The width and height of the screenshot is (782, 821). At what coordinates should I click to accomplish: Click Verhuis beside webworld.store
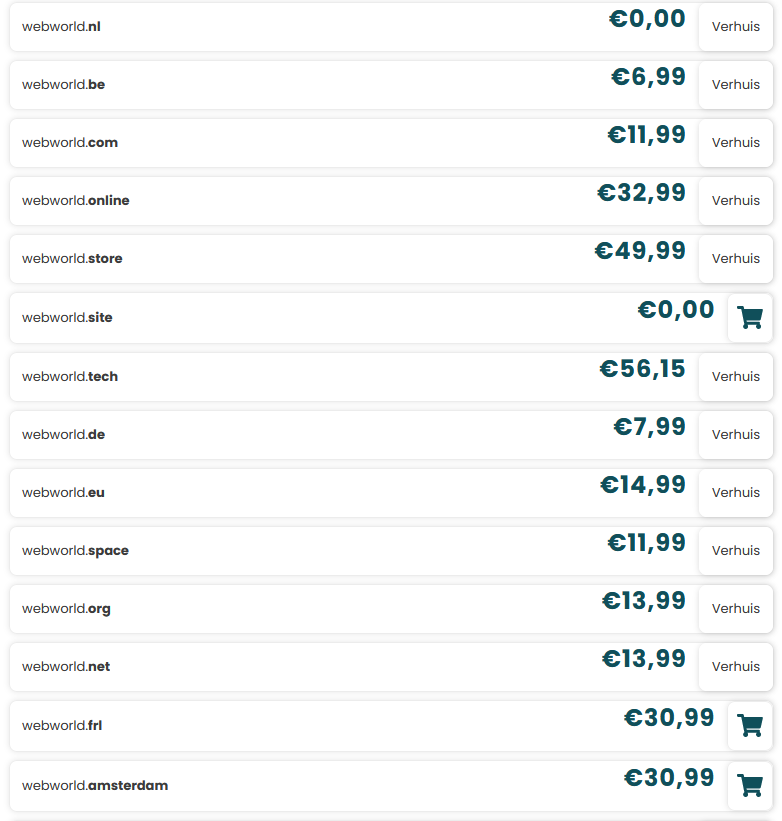(x=735, y=259)
